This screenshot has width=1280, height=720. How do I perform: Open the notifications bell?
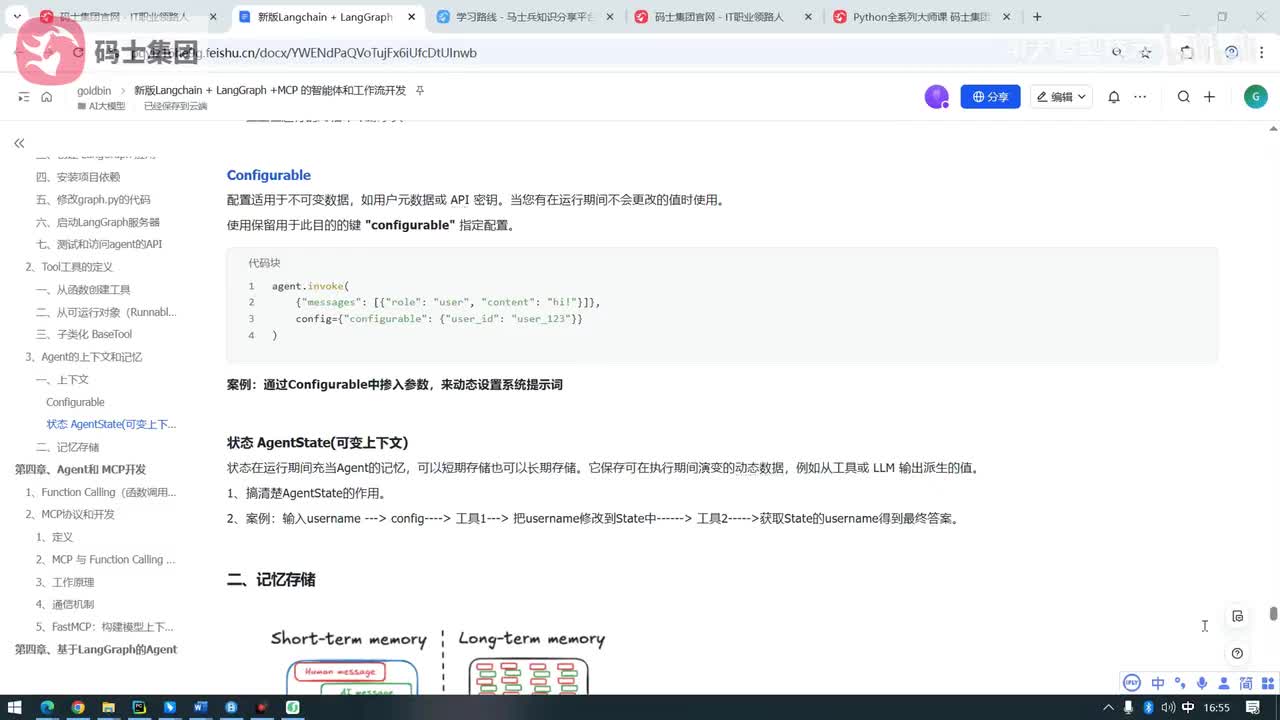(1113, 97)
